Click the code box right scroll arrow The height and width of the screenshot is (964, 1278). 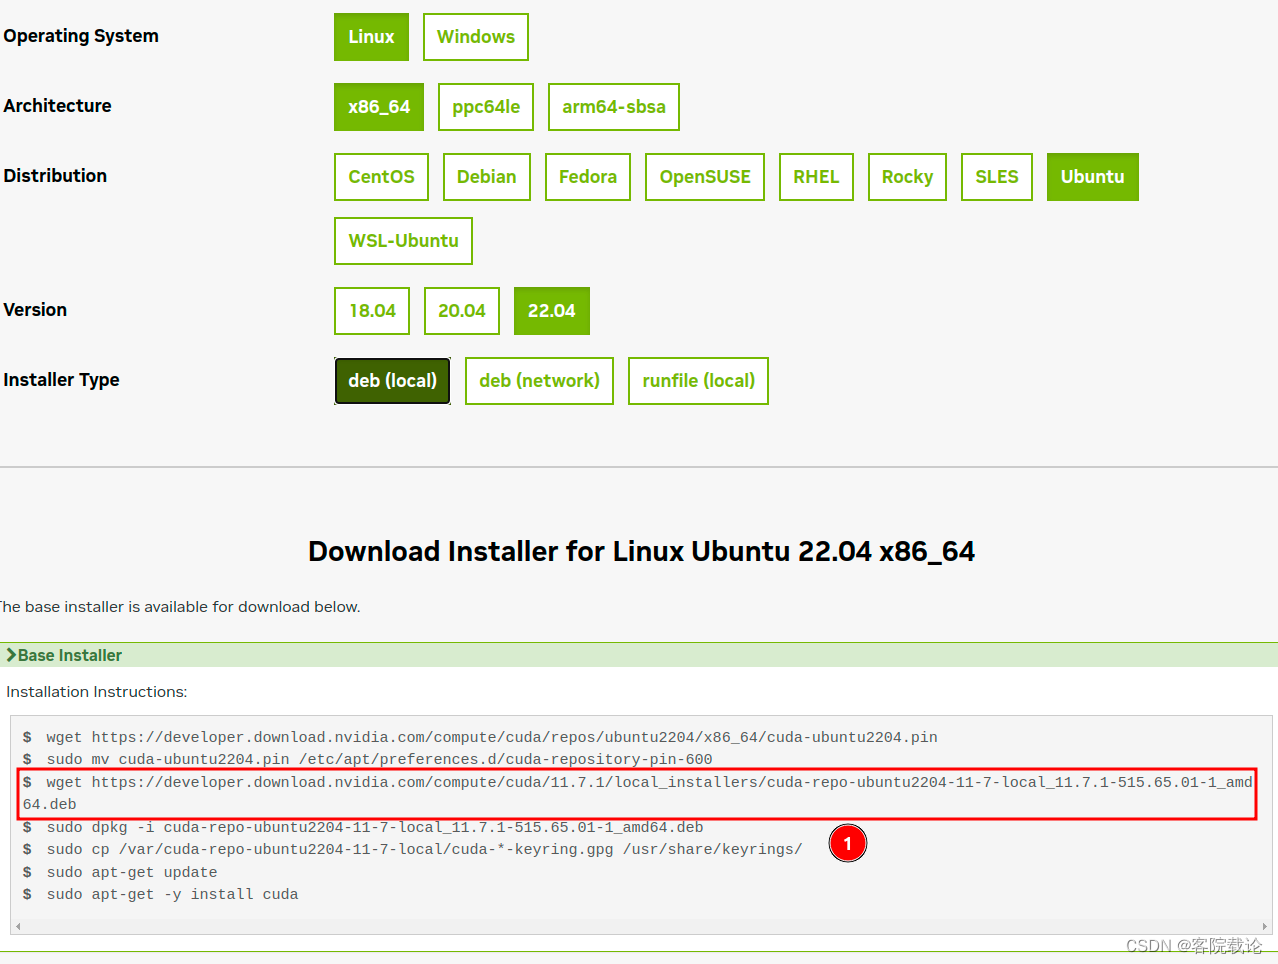1265,927
